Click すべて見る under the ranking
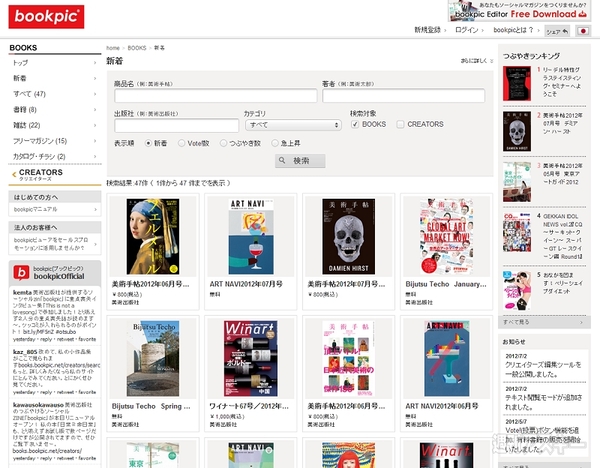The width and height of the screenshot is (600, 468). (544, 322)
